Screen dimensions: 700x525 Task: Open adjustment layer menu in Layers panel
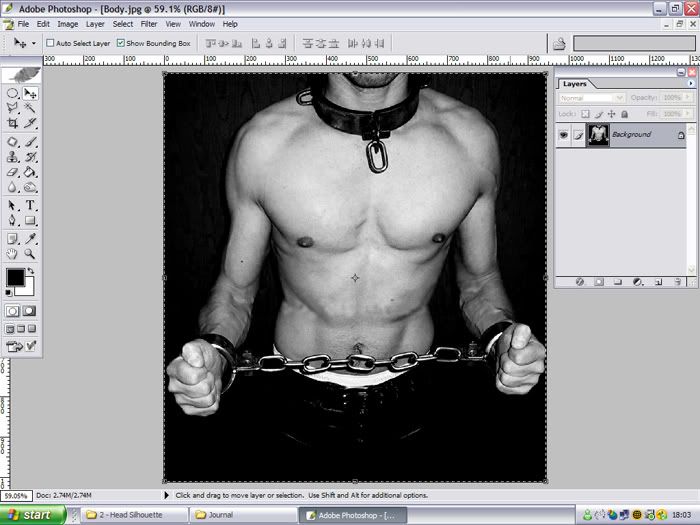pos(638,282)
